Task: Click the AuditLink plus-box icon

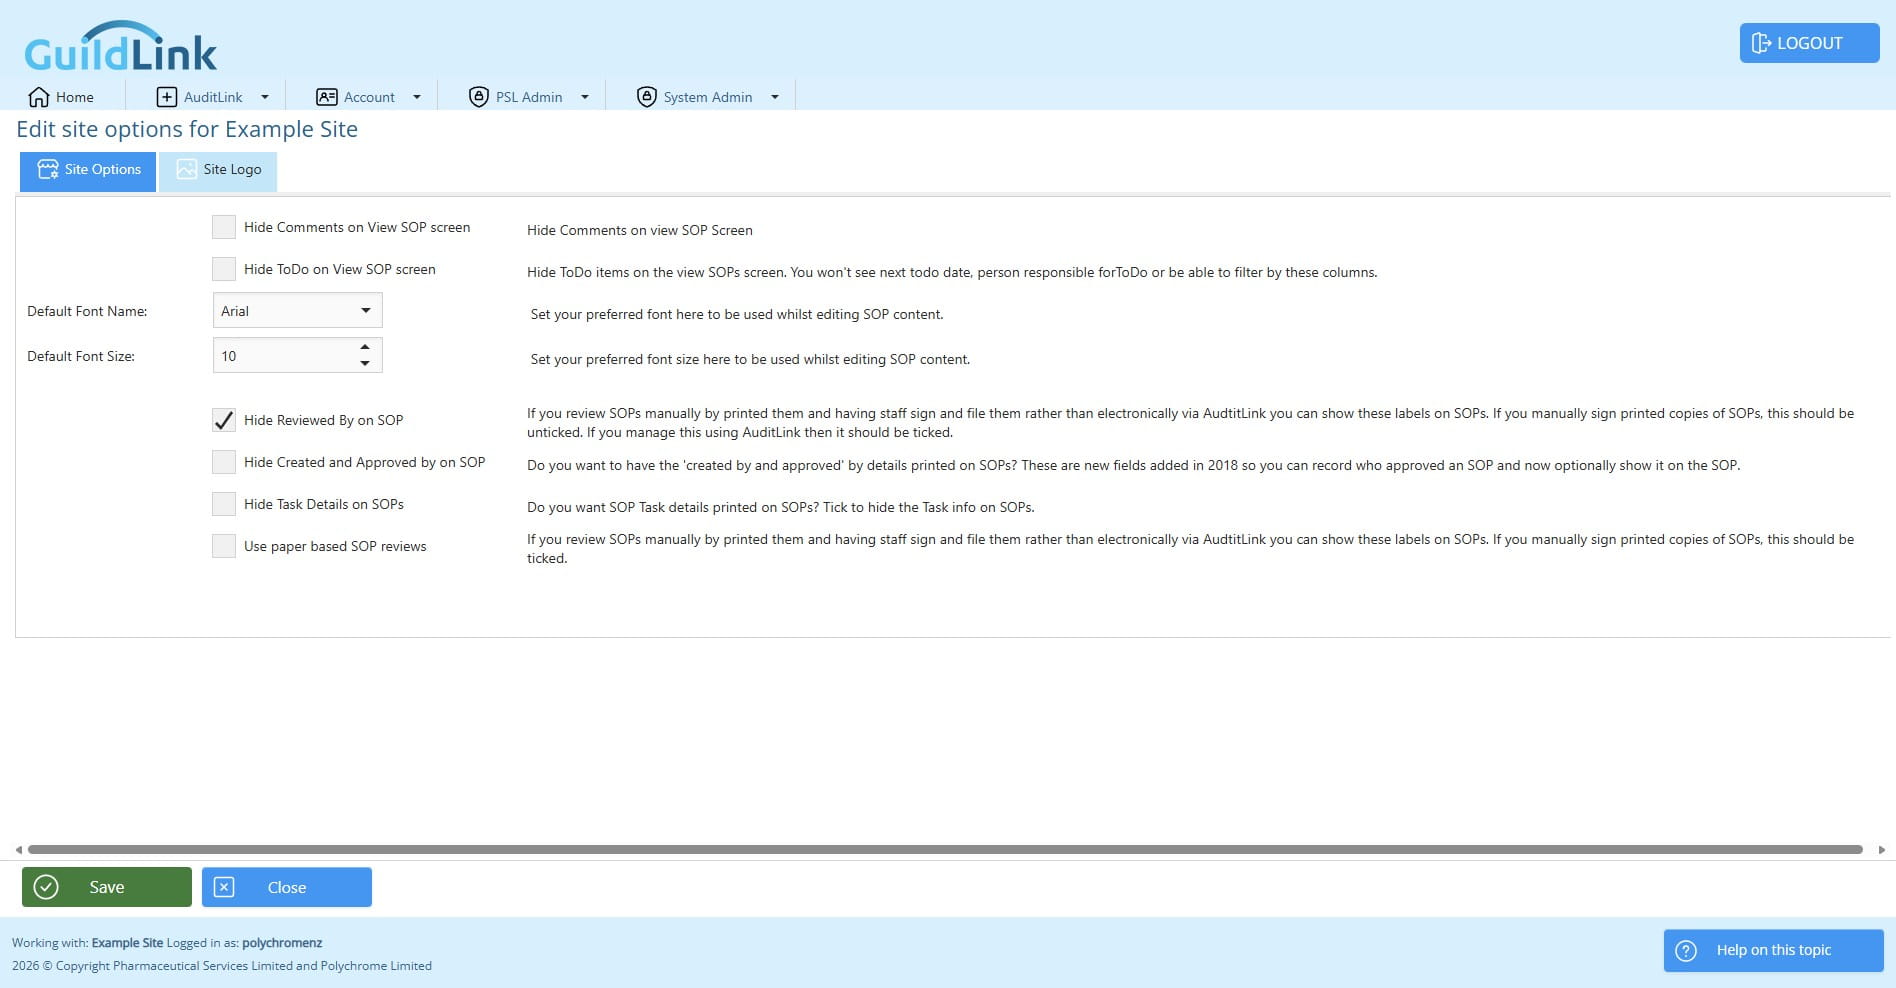Action: tap(167, 97)
